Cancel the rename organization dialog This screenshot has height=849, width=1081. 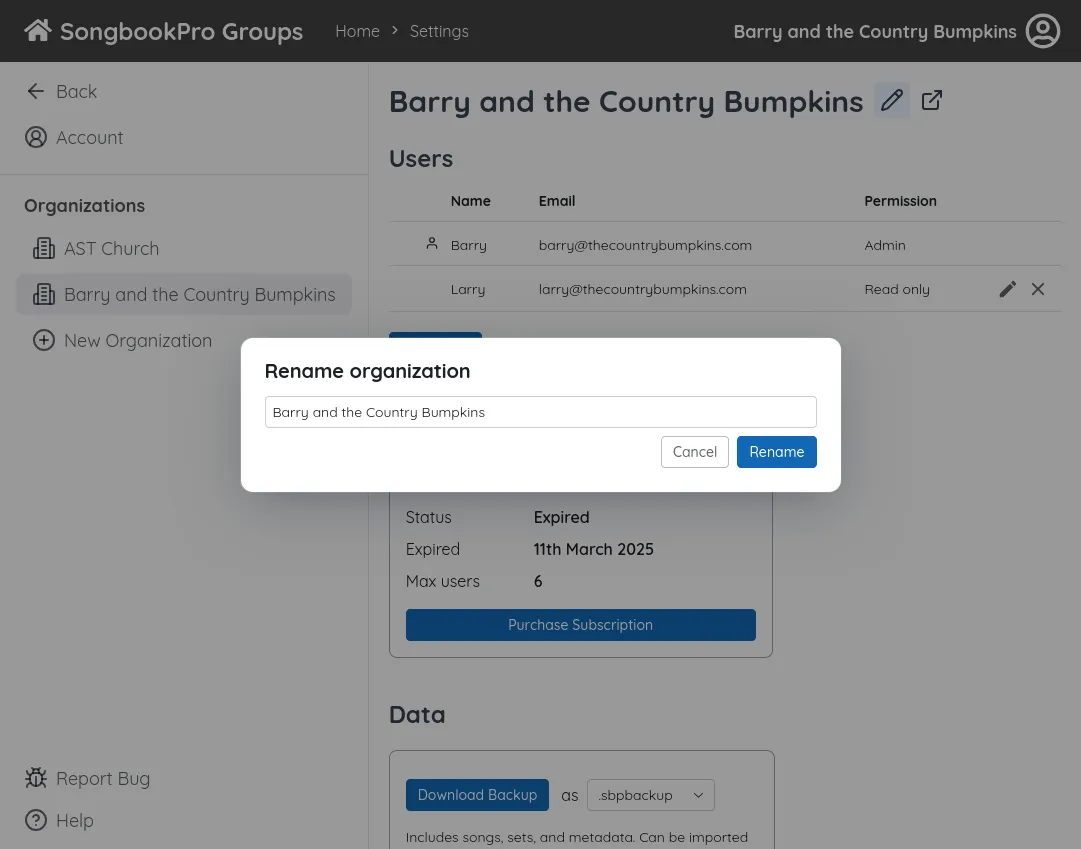(694, 451)
